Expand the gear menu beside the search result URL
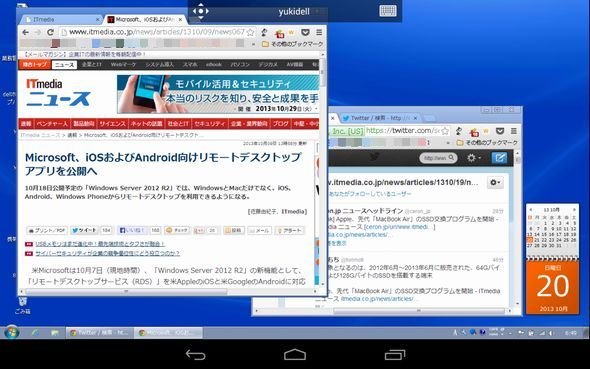The height and width of the screenshot is (369, 590). (495, 183)
